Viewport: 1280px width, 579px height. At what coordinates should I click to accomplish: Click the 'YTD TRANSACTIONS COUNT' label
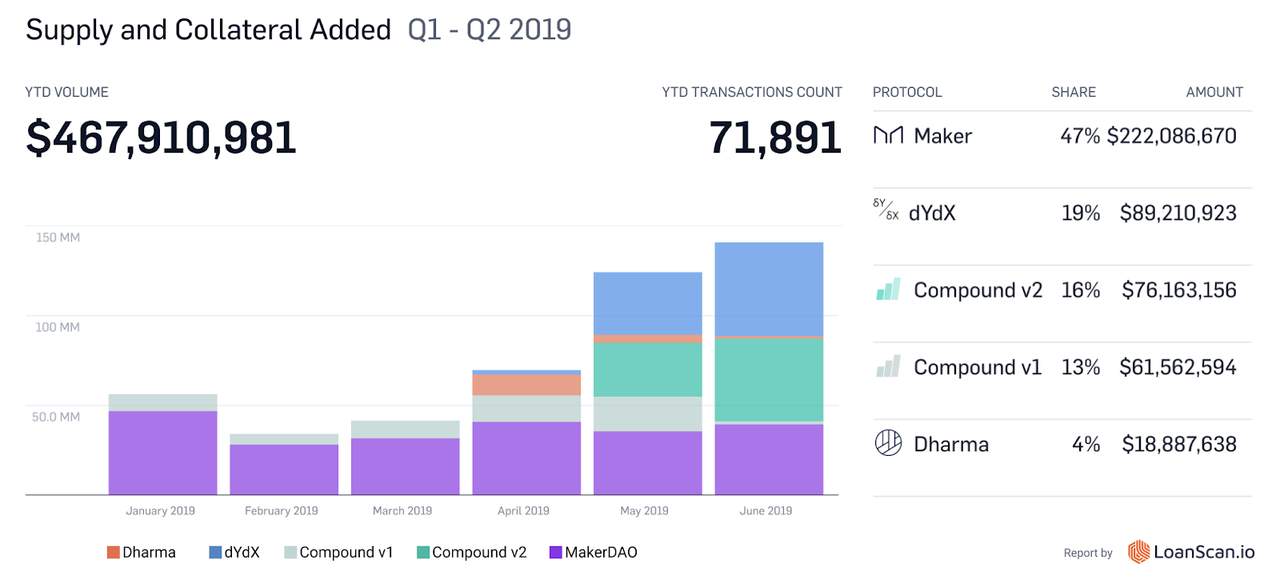tap(752, 92)
